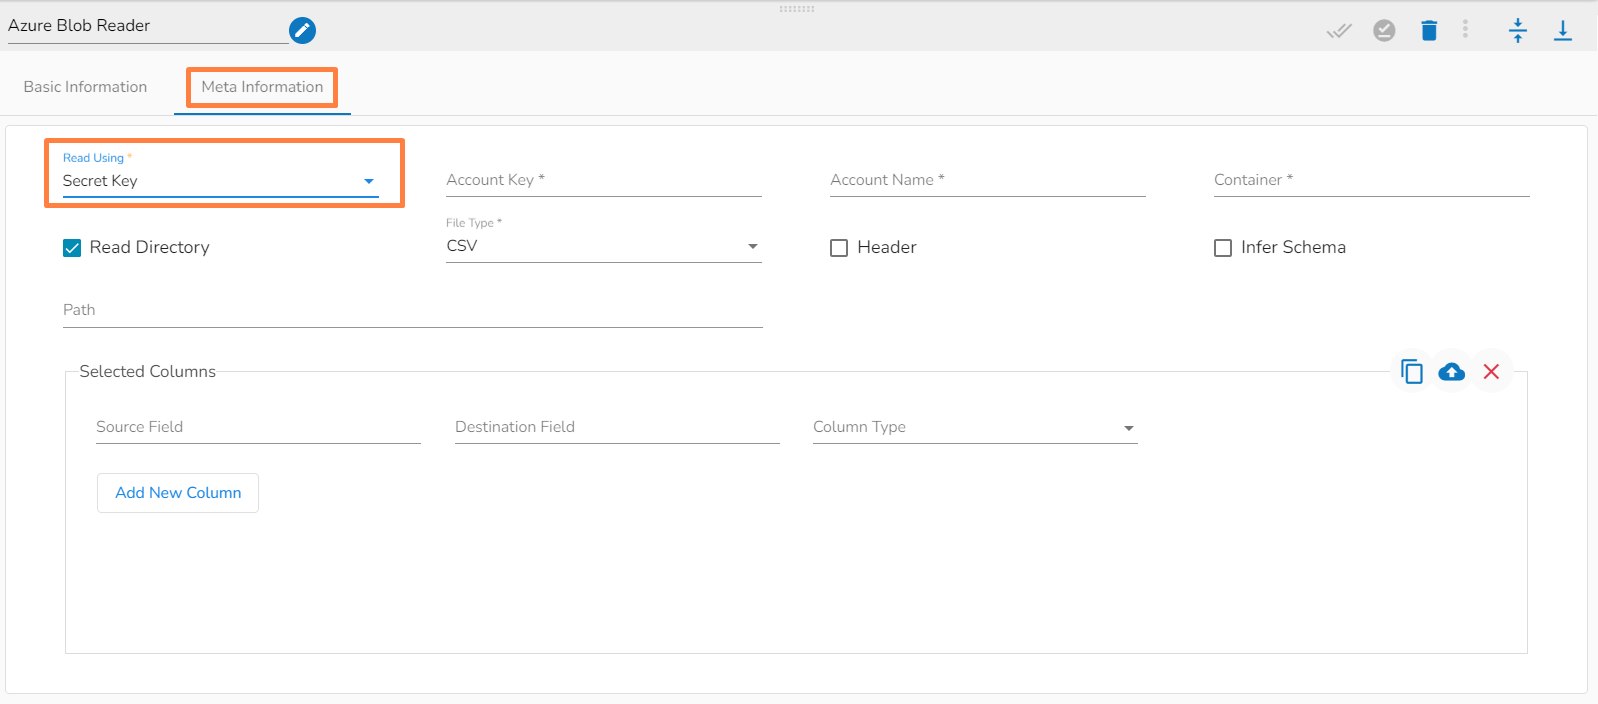Click the Account Key input field
Screen dimensions: 1598x704
603,180
